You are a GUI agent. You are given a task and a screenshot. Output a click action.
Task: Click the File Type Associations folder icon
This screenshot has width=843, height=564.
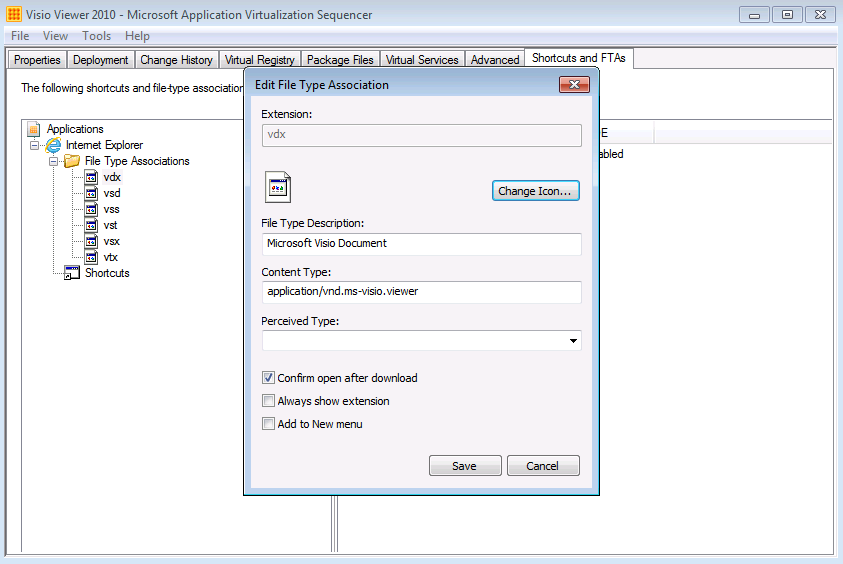(72, 161)
